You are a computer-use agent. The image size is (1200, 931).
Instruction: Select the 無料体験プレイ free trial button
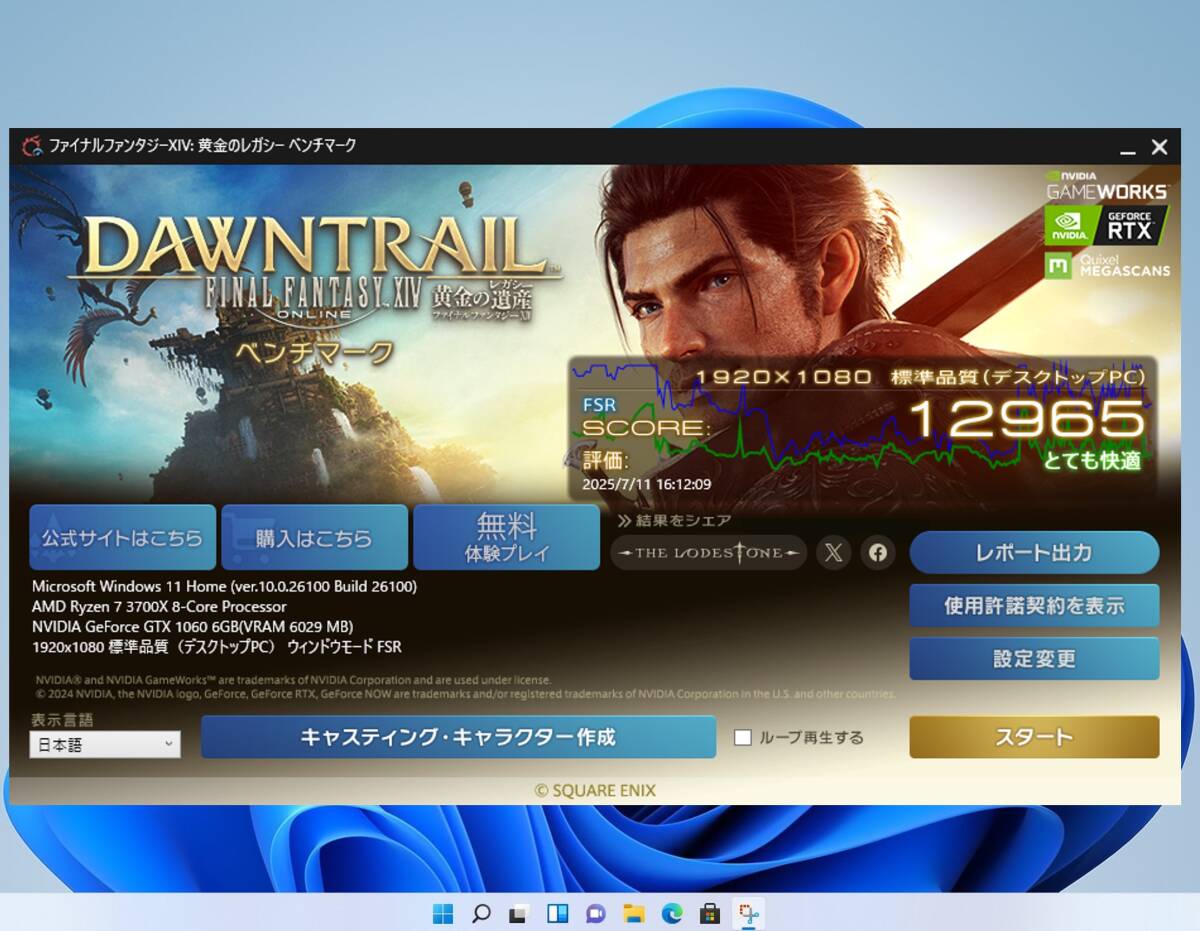[x=506, y=537]
